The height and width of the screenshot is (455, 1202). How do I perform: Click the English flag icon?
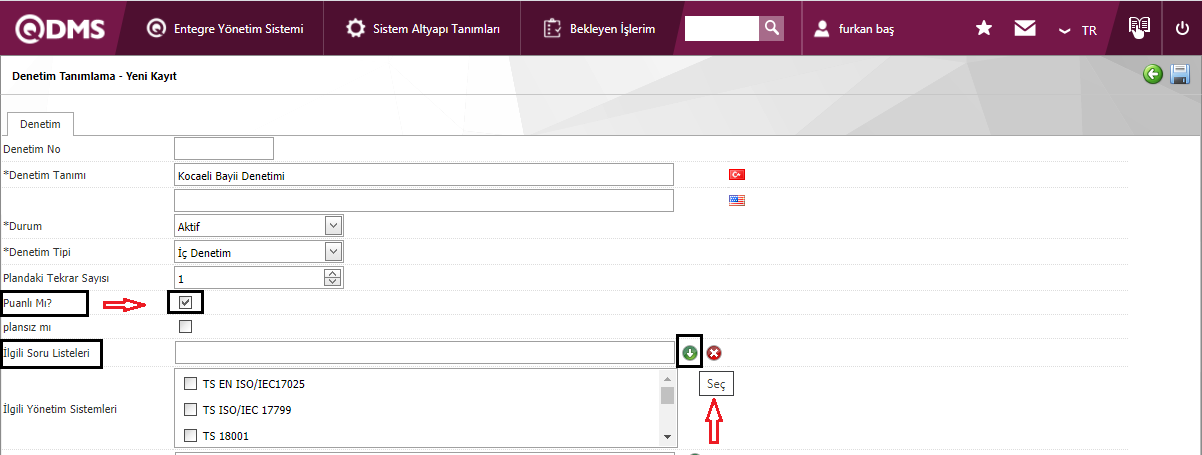[737, 199]
